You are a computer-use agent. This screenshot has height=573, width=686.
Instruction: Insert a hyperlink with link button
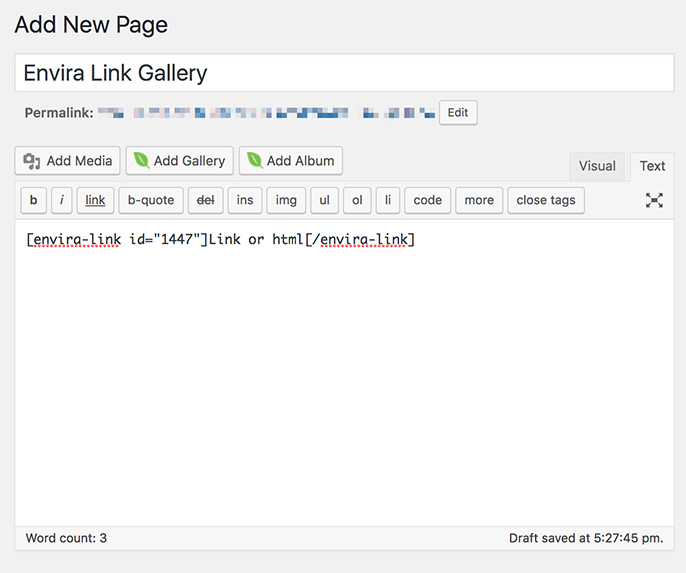(95, 200)
